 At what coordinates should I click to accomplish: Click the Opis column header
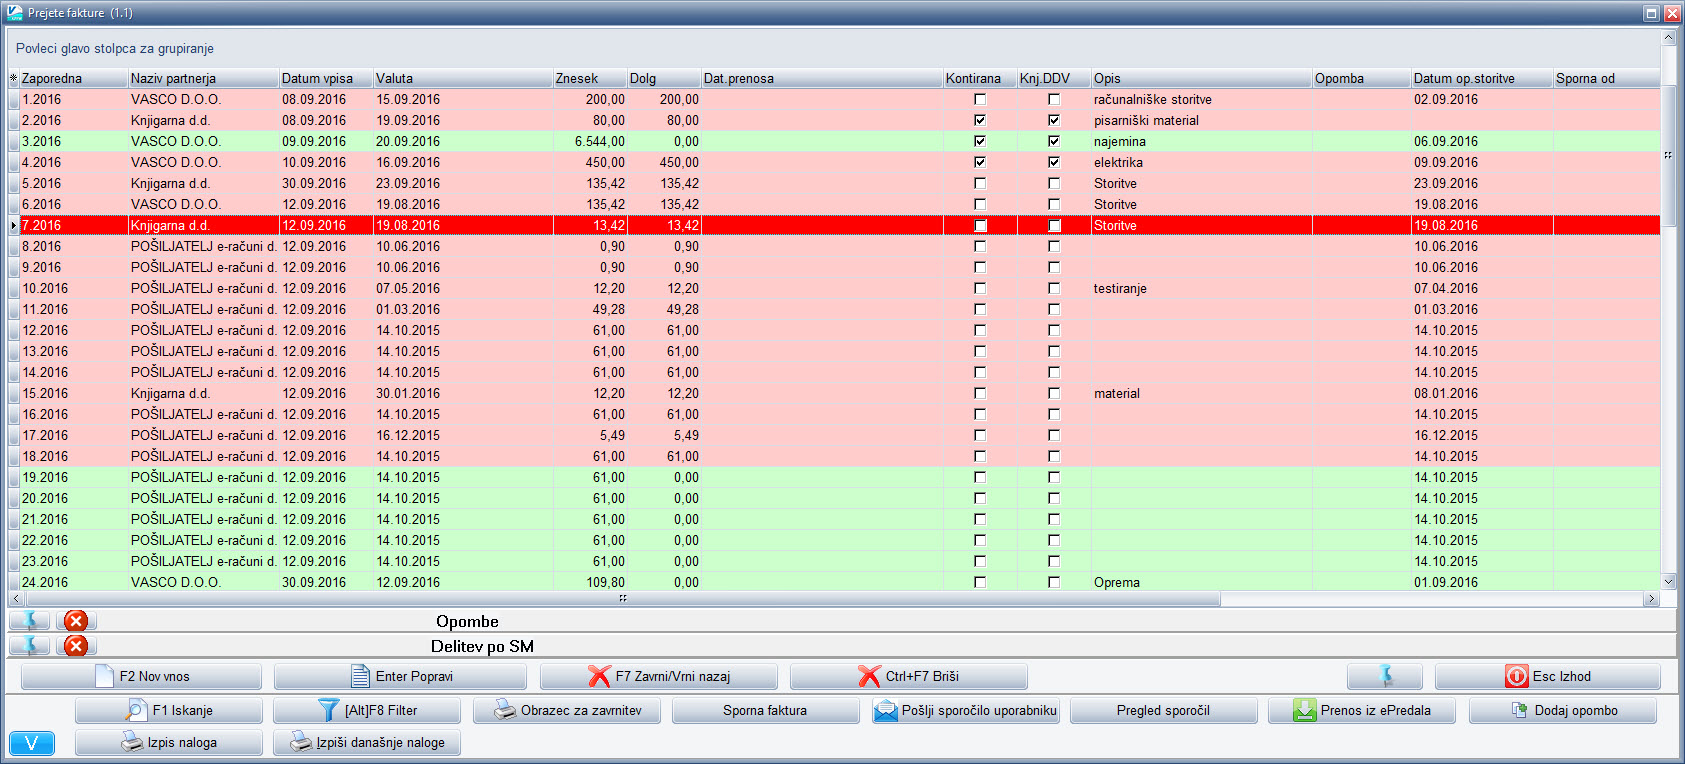1201,78
